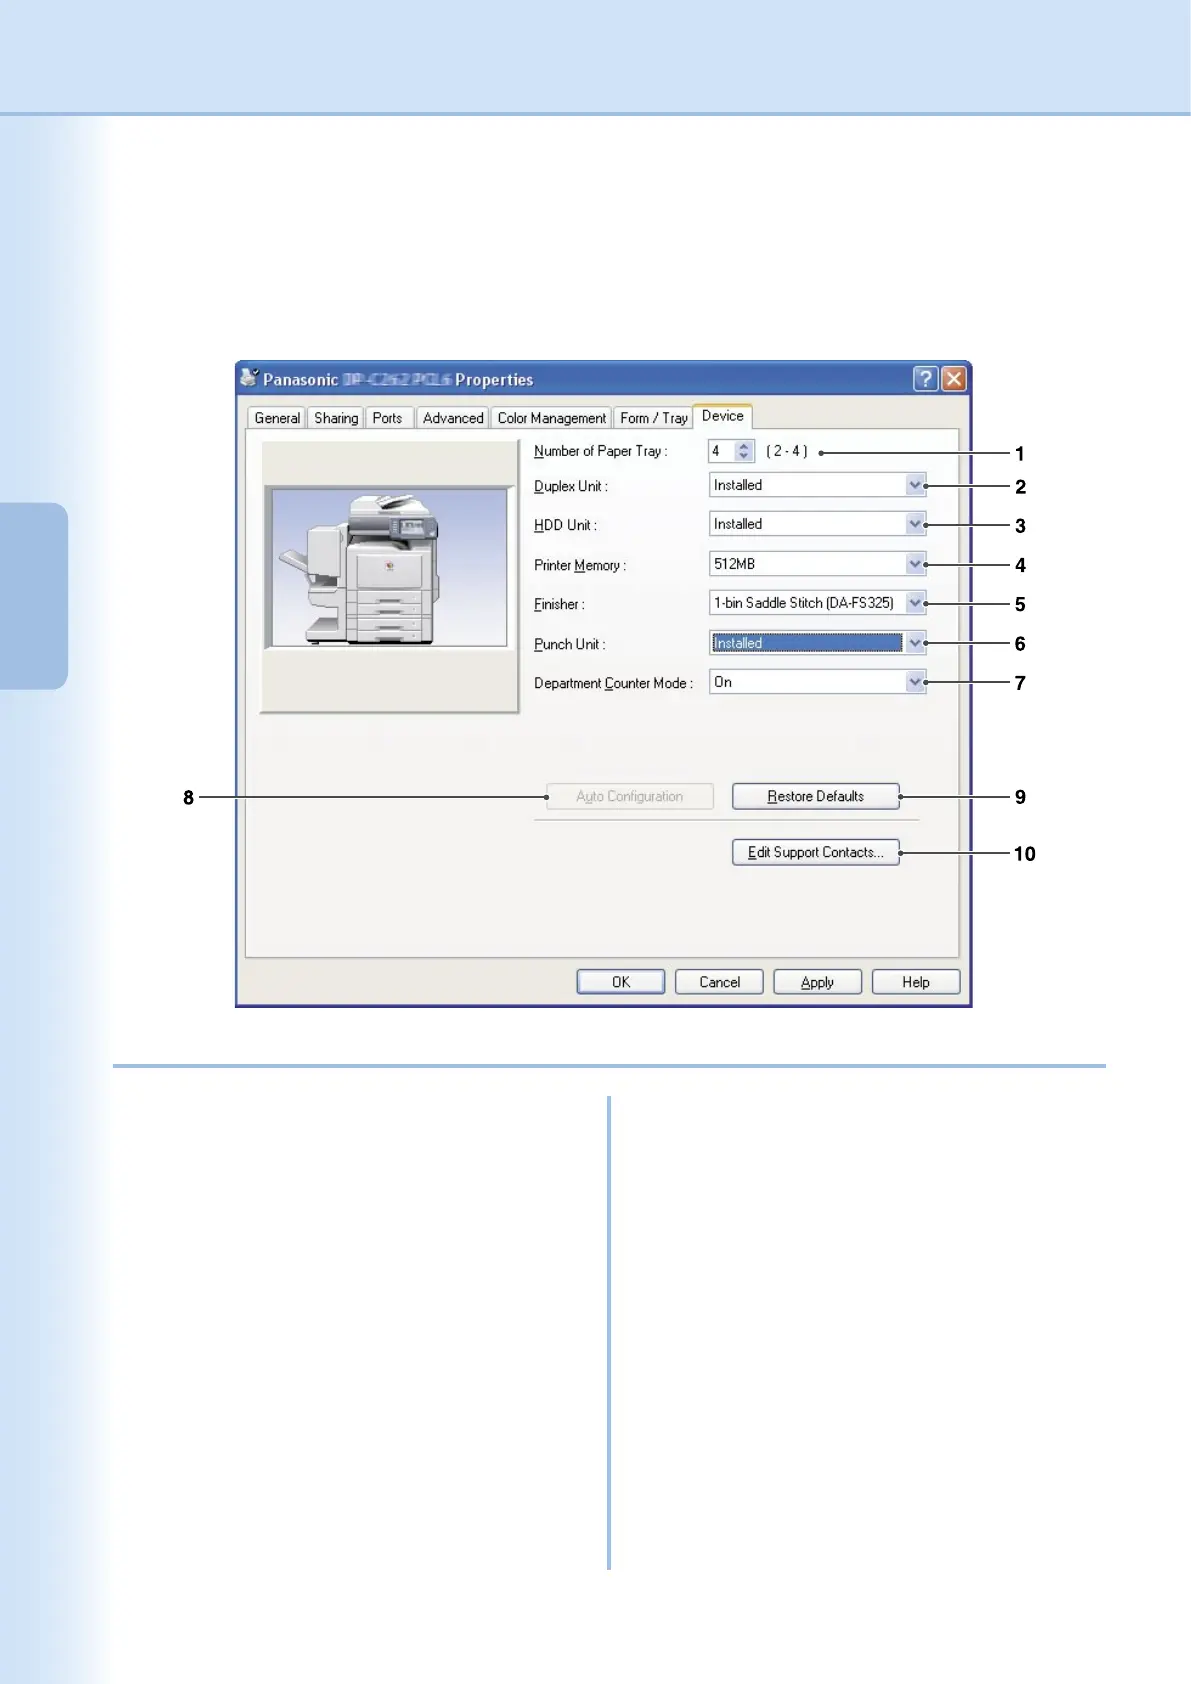1191x1684 pixels.
Task: Switch to the General tab
Action: (x=277, y=418)
